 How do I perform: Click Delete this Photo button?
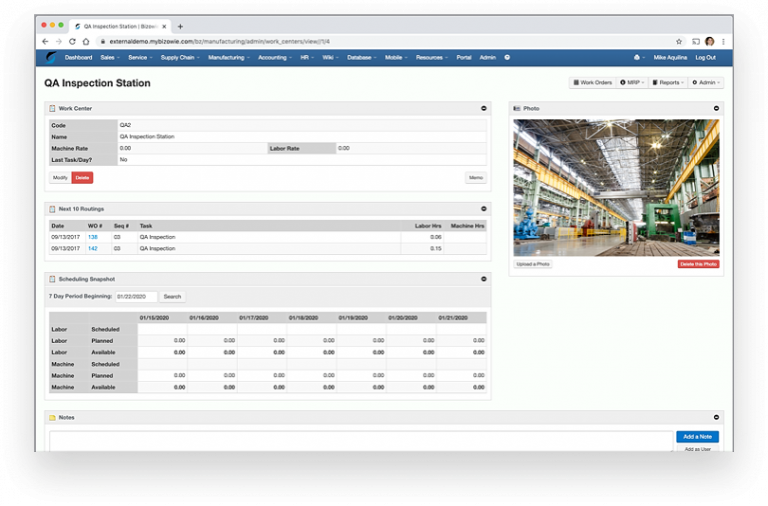tap(698, 264)
